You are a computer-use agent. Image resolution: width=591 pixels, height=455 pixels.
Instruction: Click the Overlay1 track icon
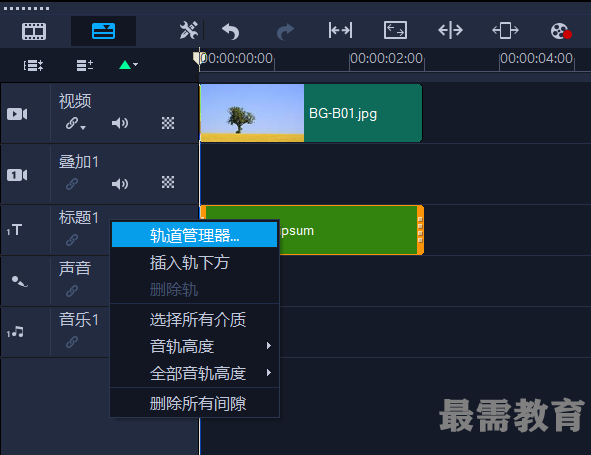[17, 175]
